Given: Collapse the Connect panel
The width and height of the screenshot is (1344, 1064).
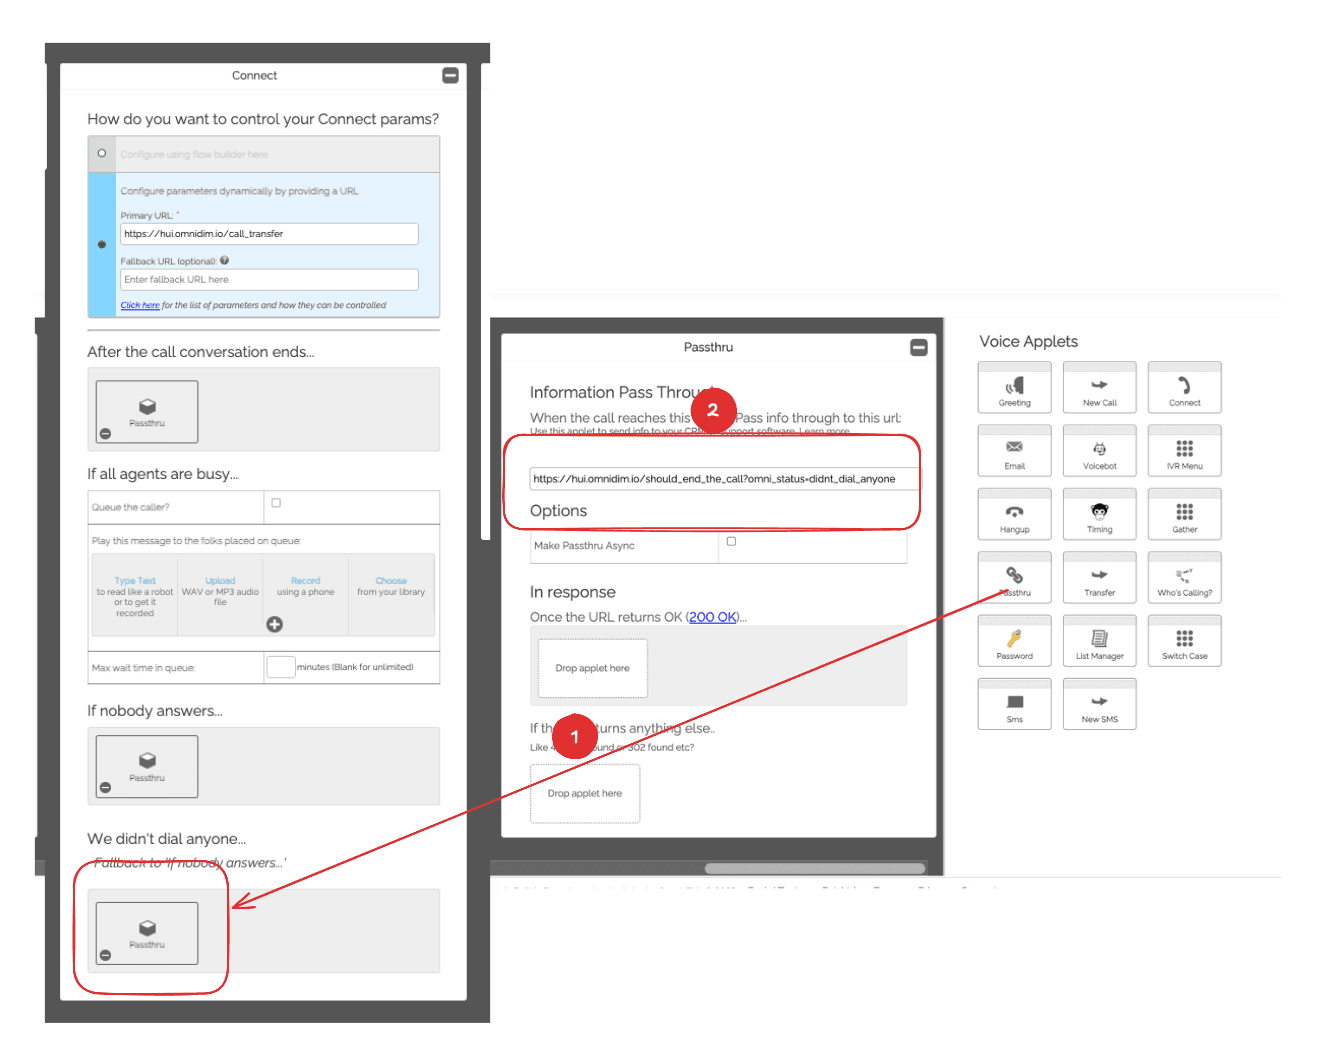Looking at the screenshot, I should pyautogui.click(x=450, y=75).
